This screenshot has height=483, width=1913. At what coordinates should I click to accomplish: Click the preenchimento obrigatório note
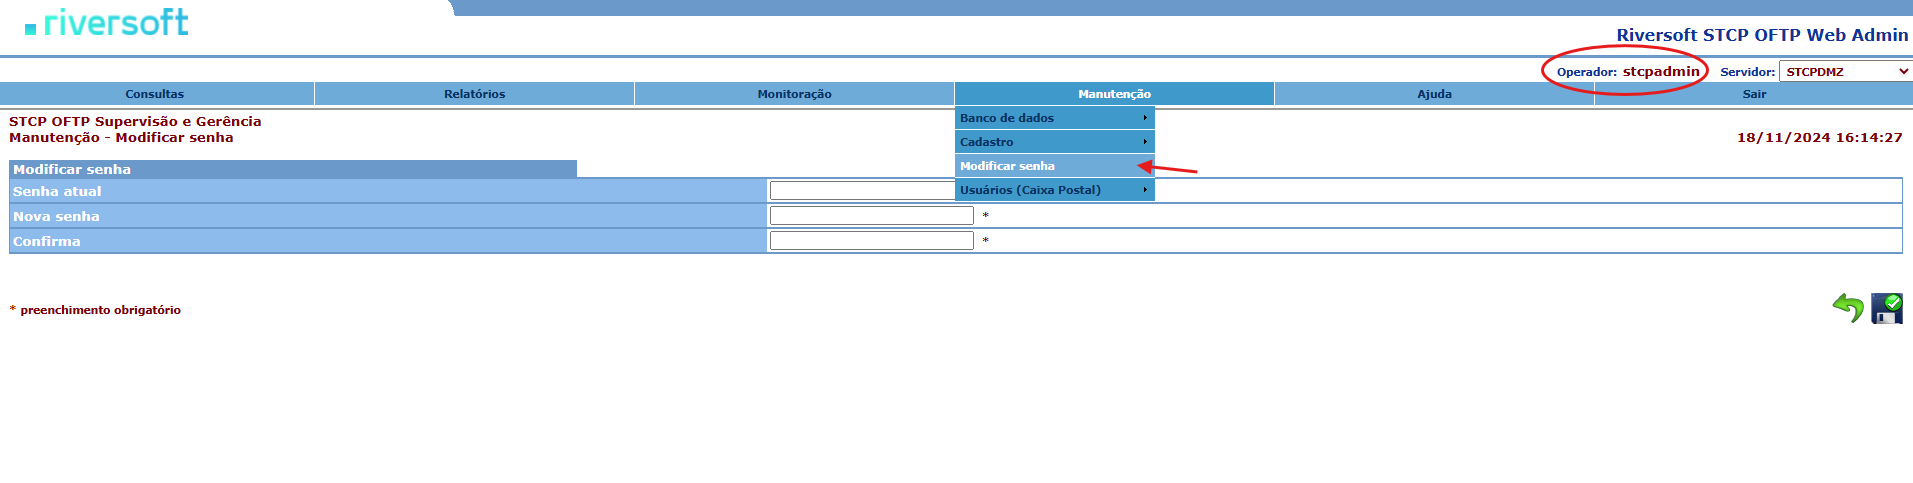(x=95, y=310)
